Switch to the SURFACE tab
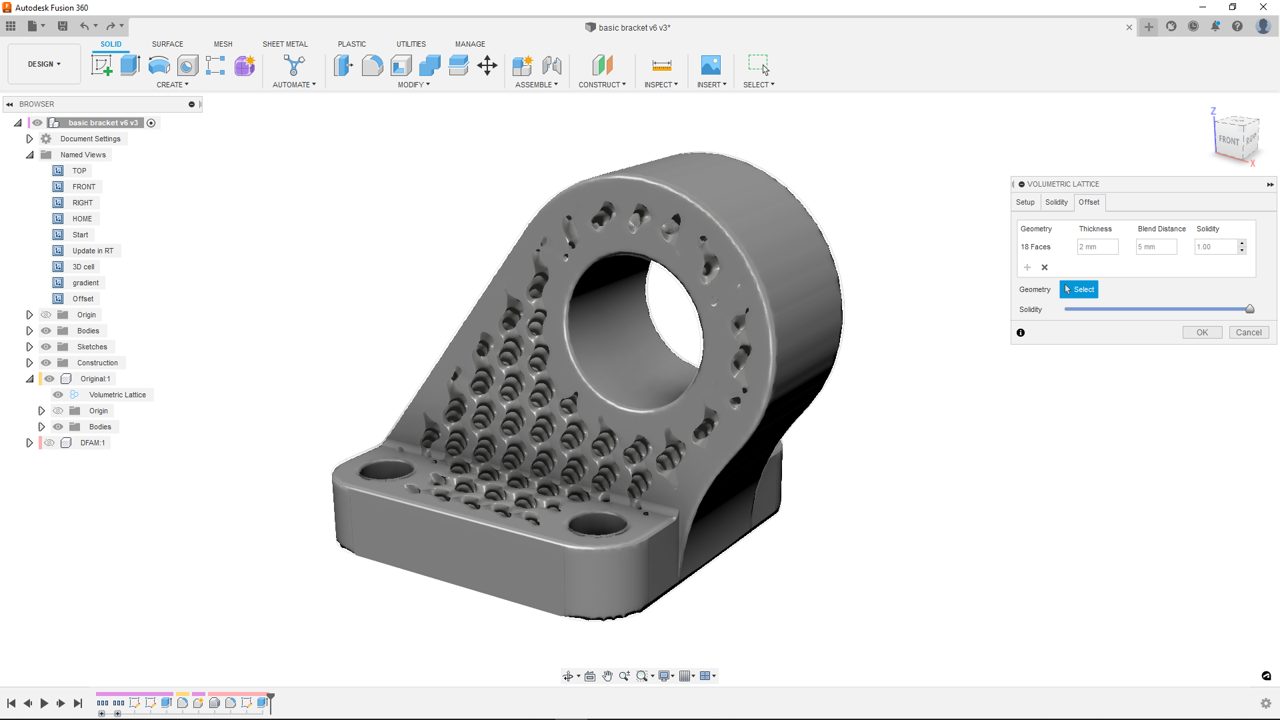Image resolution: width=1280 pixels, height=720 pixels. click(167, 44)
